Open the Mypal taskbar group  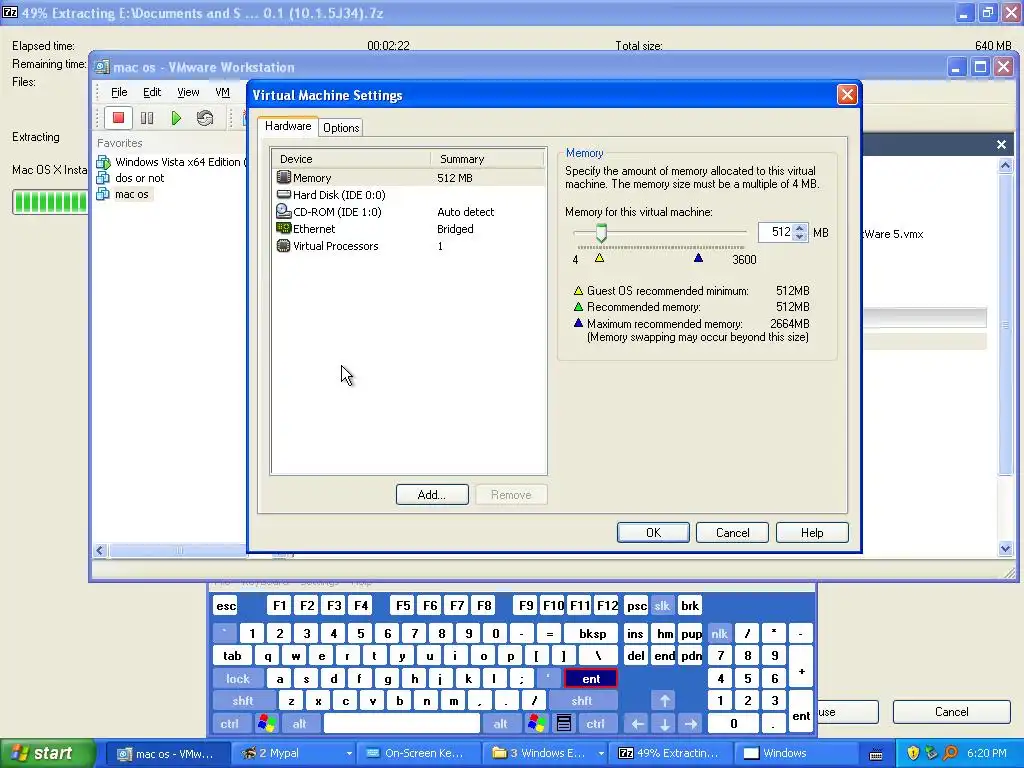coord(295,753)
